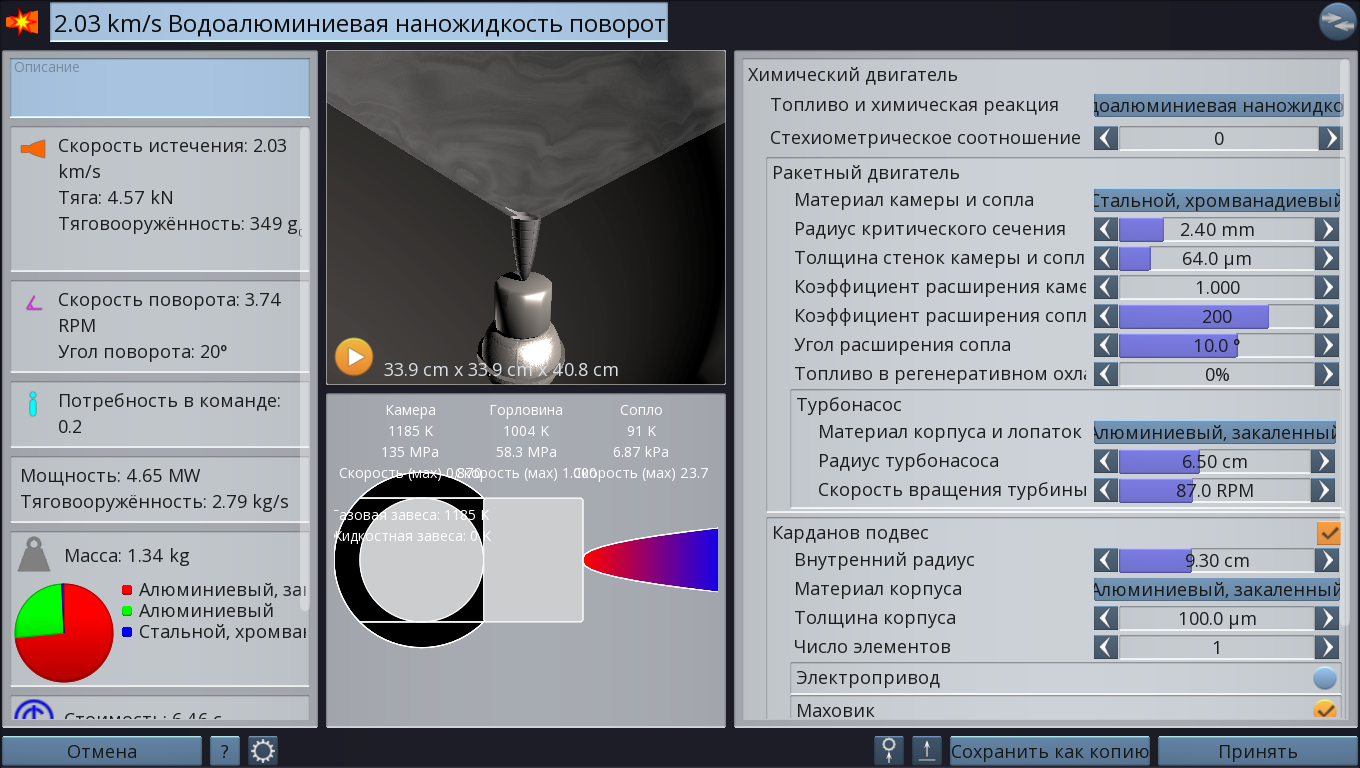Image resolution: width=1360 pixels, height=768 pixels.
Task: Decrease Внутренний радиус with the left arrow
Action: (x=1106, y=561)
